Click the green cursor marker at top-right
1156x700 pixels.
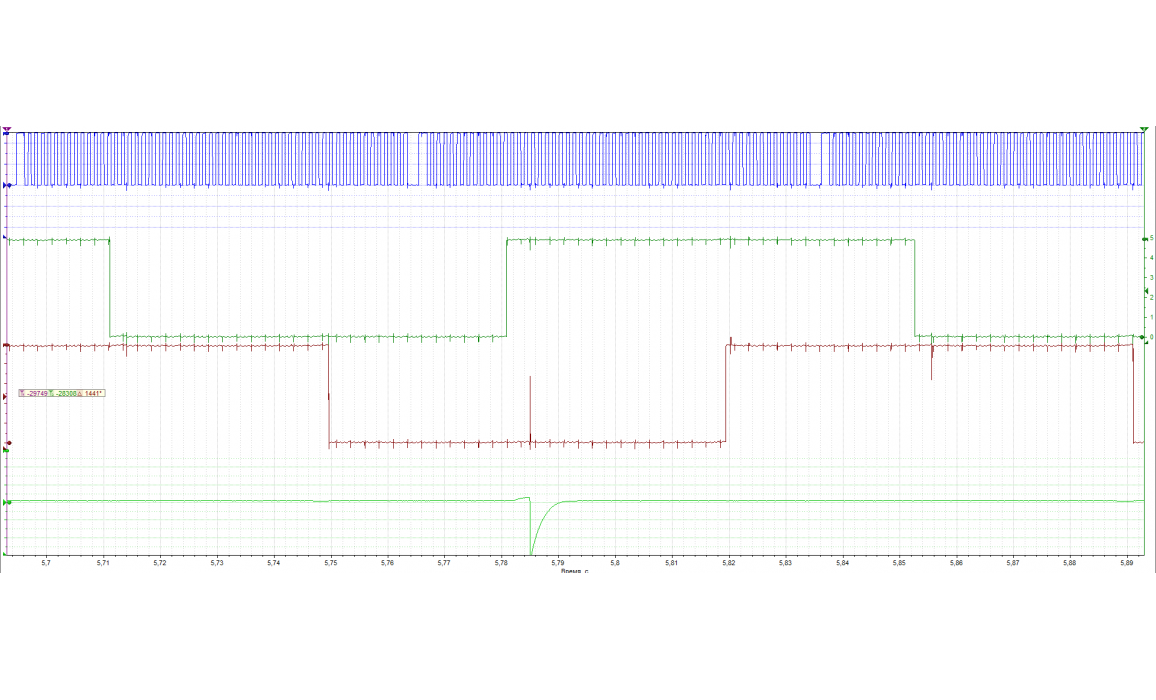click(1143, 130)
